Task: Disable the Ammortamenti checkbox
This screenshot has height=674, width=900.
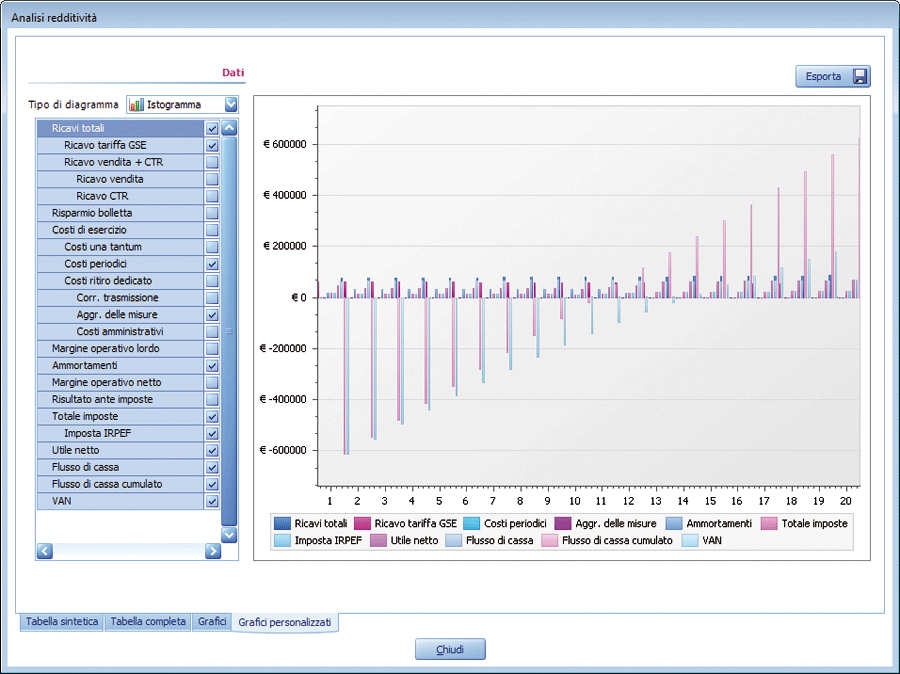Action: click(x=210, y=365)
